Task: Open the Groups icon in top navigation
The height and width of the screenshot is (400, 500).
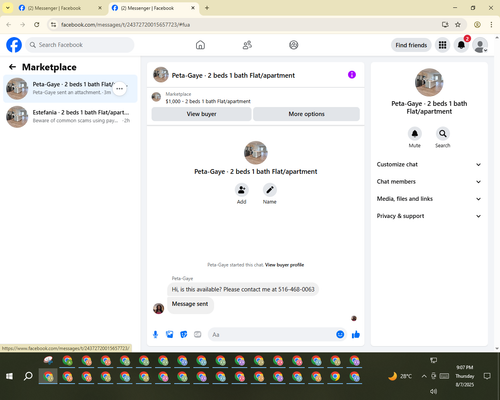Action: point(294,45)
